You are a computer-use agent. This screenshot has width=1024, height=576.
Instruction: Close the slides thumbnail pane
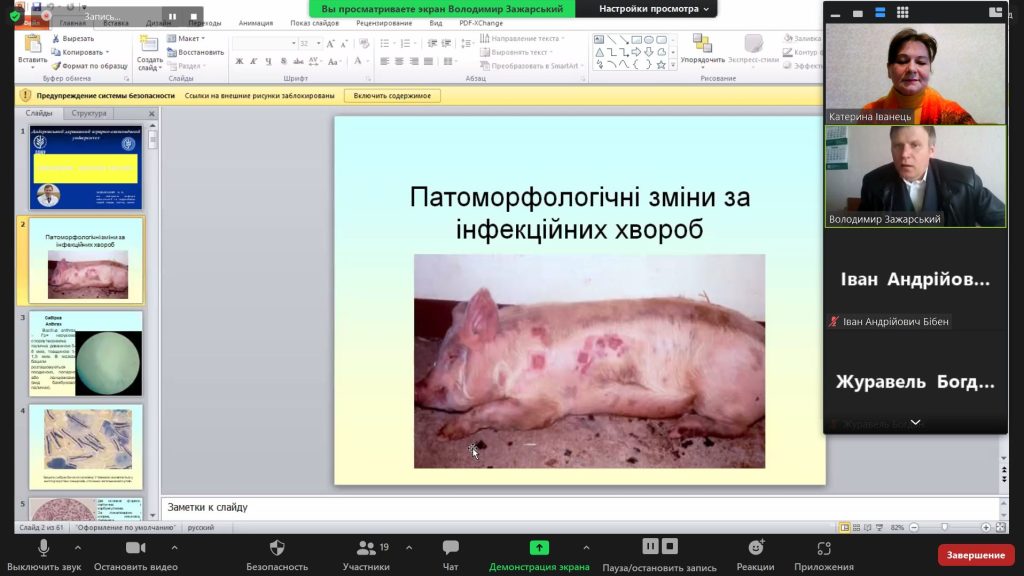click(x=152, y=114)
